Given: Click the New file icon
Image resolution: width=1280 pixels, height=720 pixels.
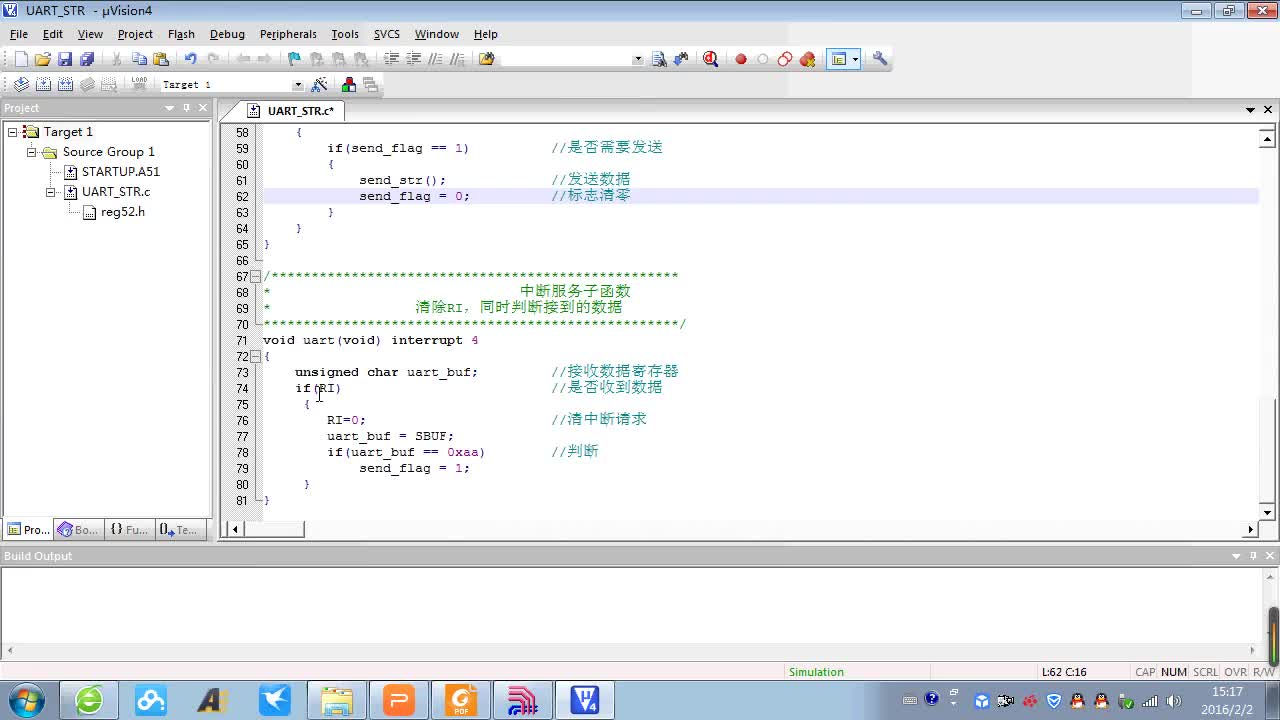Looking at the screenshot, I should point(21,59).
